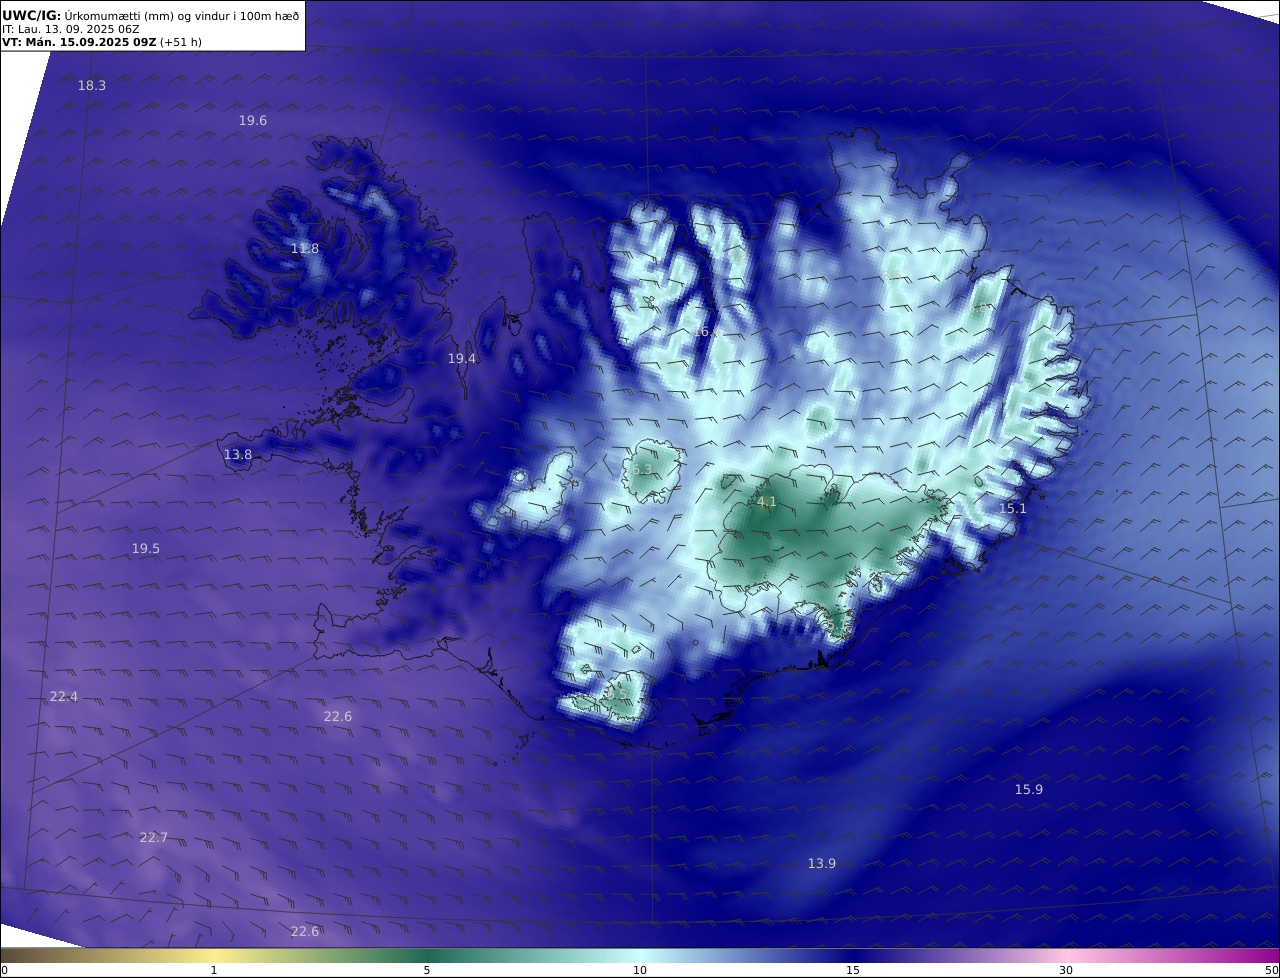This screenshot has height=978, width=1280.
Task: Click the 19.6 value label
Action: click(253, 120)
